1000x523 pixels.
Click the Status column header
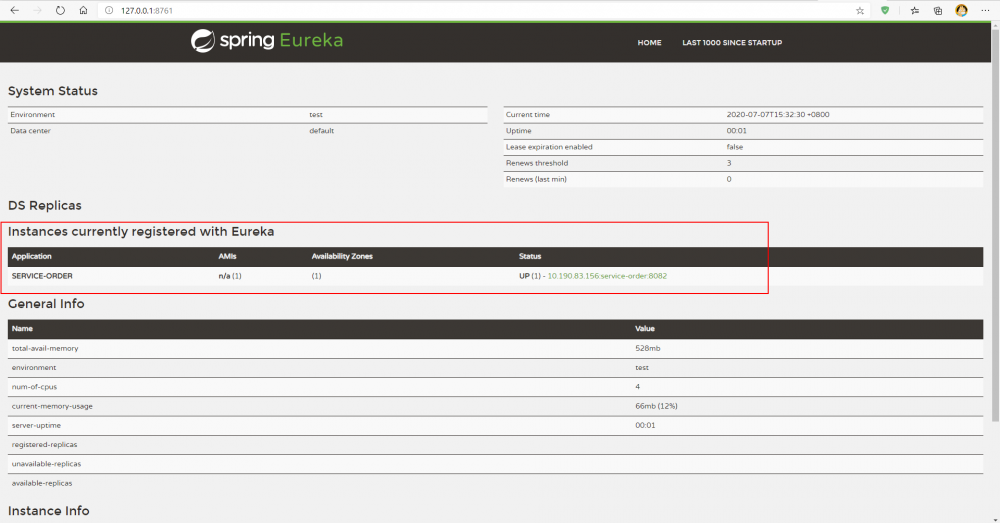point(530,256)
